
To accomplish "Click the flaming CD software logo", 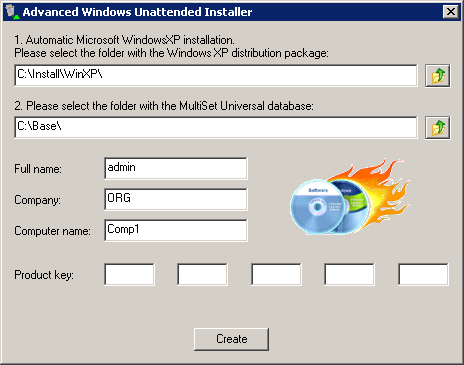I will coord(350,197).
